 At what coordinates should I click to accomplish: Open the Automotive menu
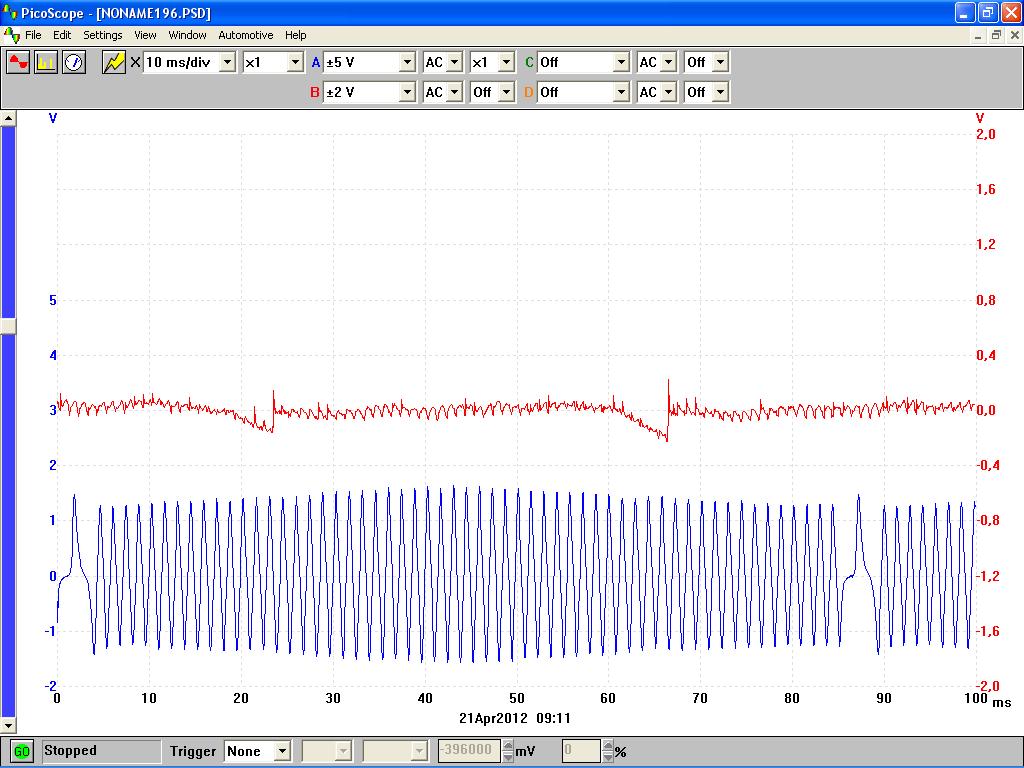point(245,35)
